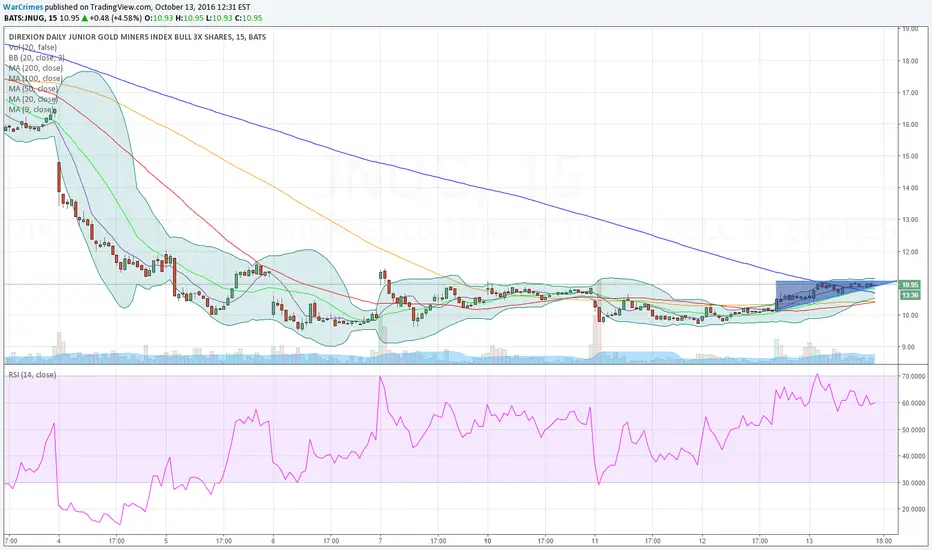Screen dimensions: 932x550
Task: Click the 18.00 price axis label
Action: 910,61
